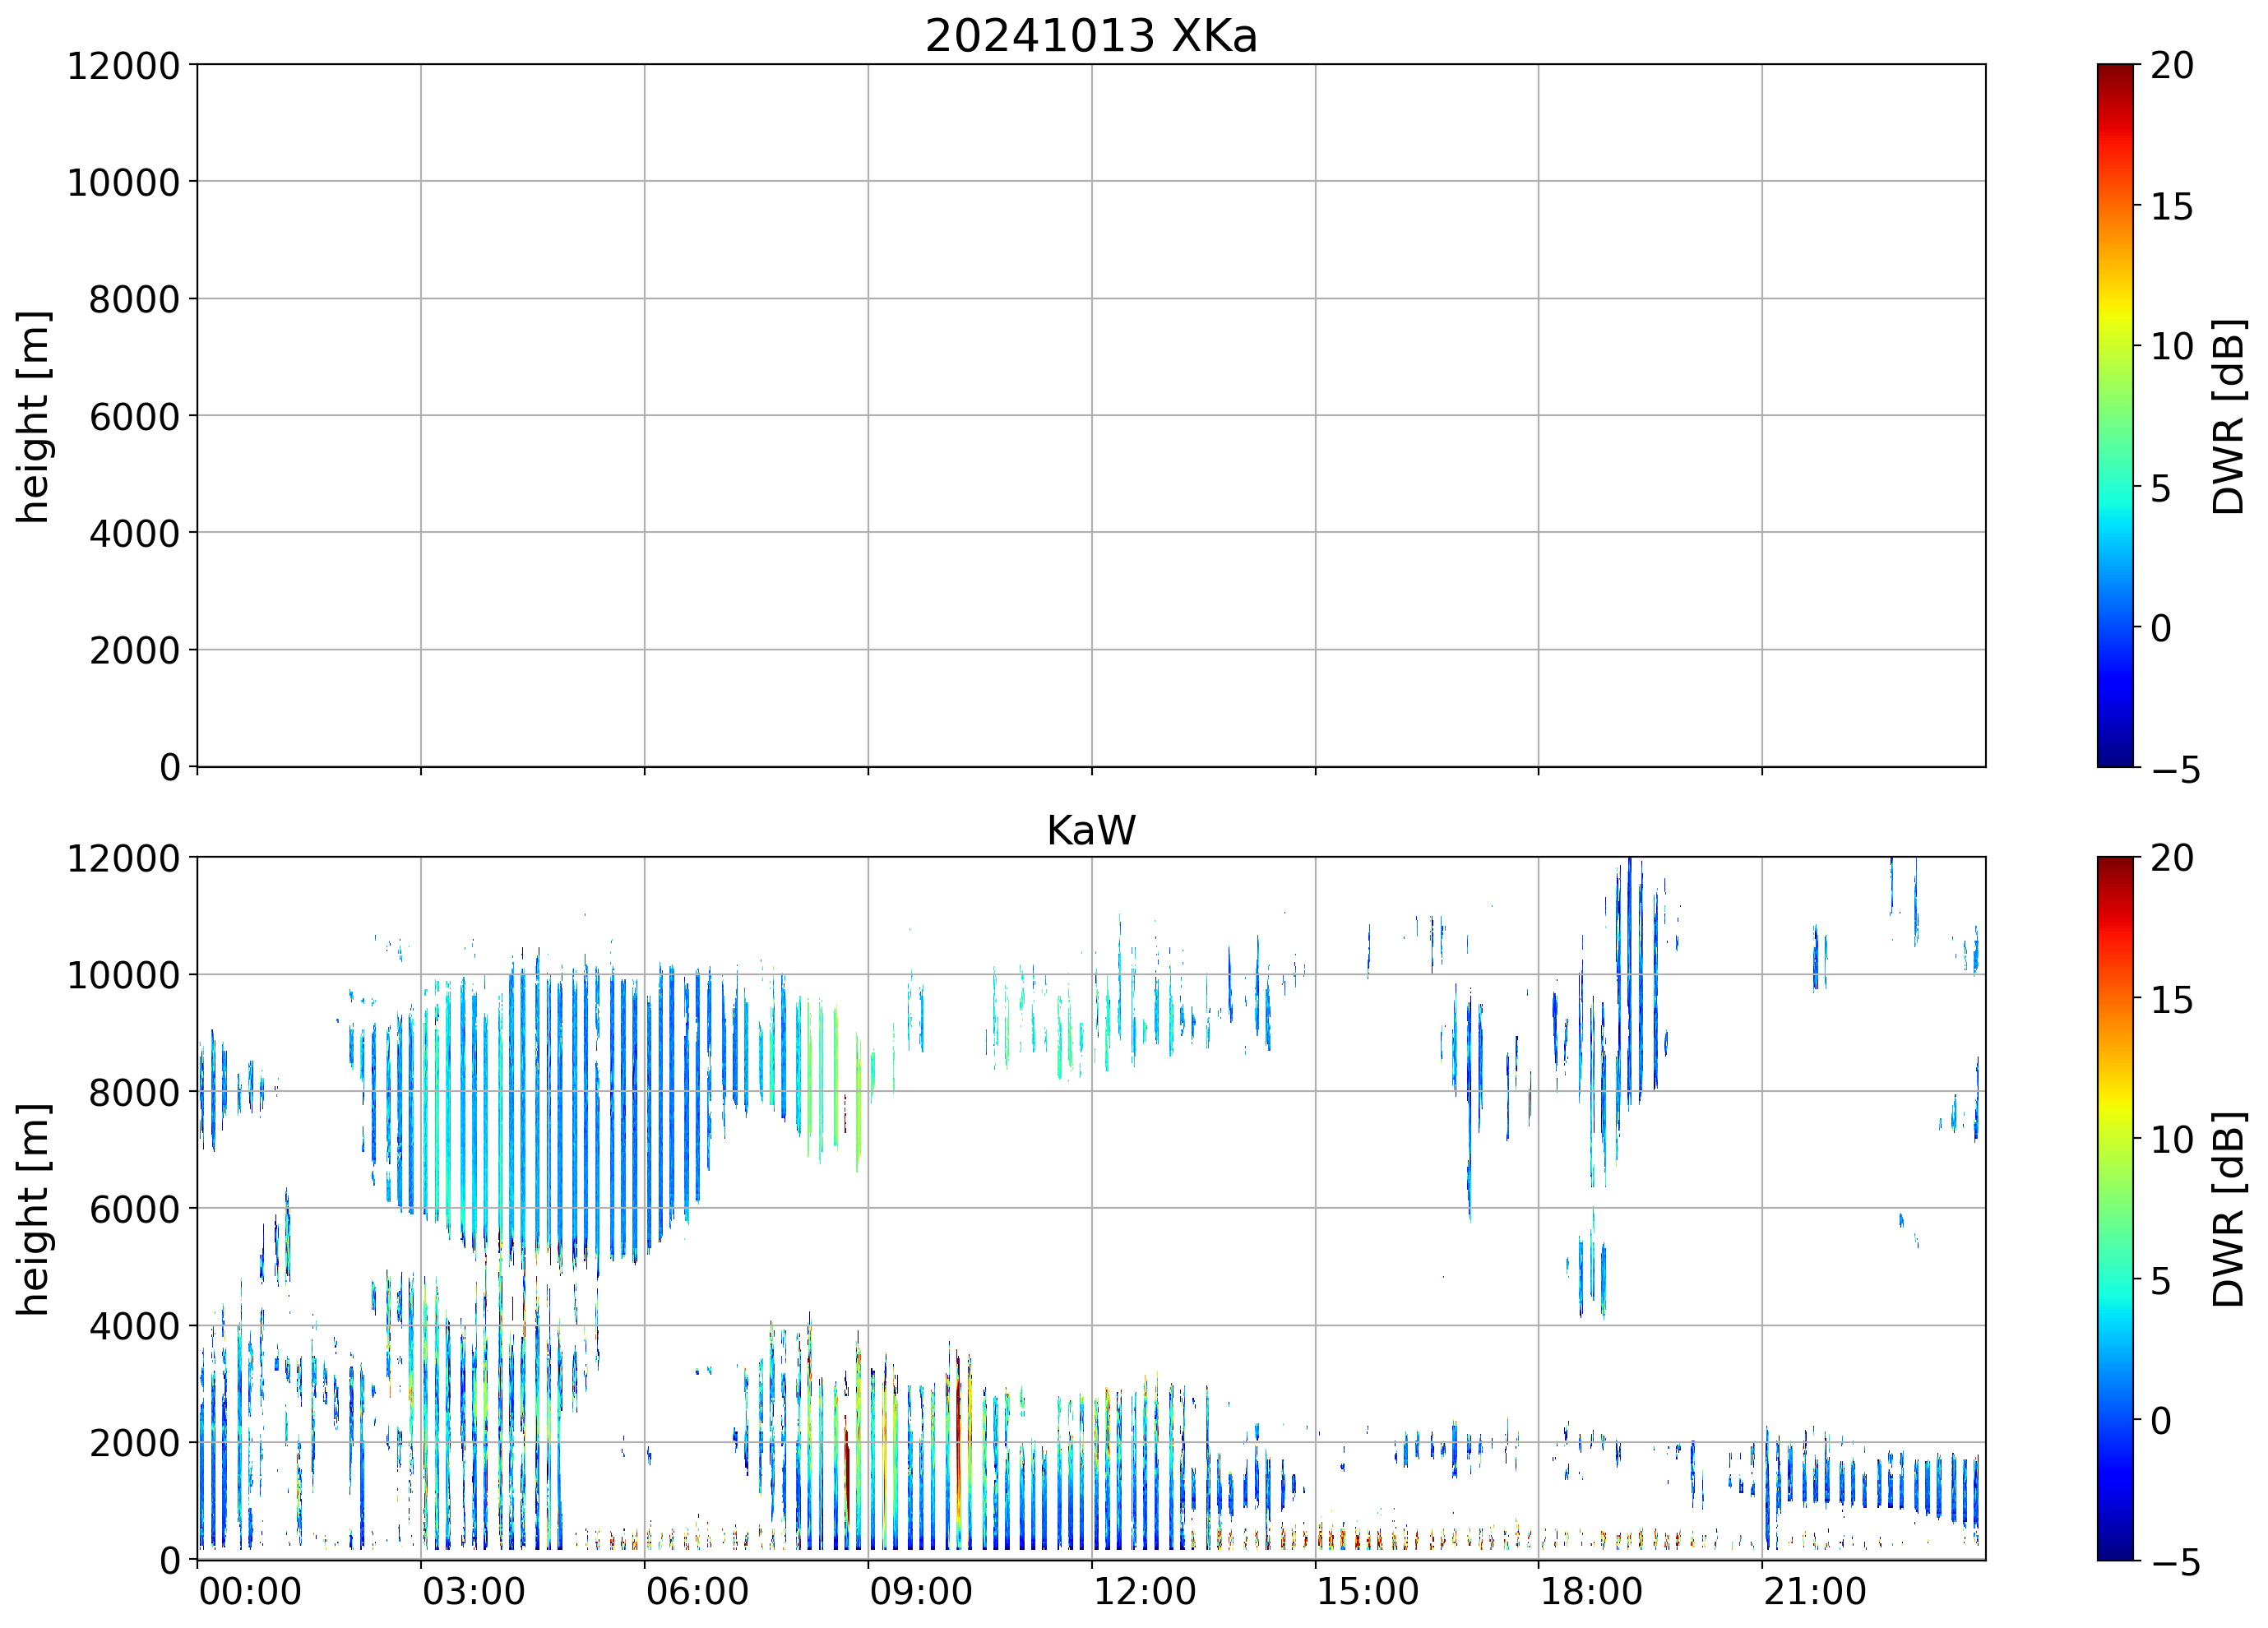
Task: Click the bottom plot's 'height [m]' axis label
Action: click(x=33, y=1210)
